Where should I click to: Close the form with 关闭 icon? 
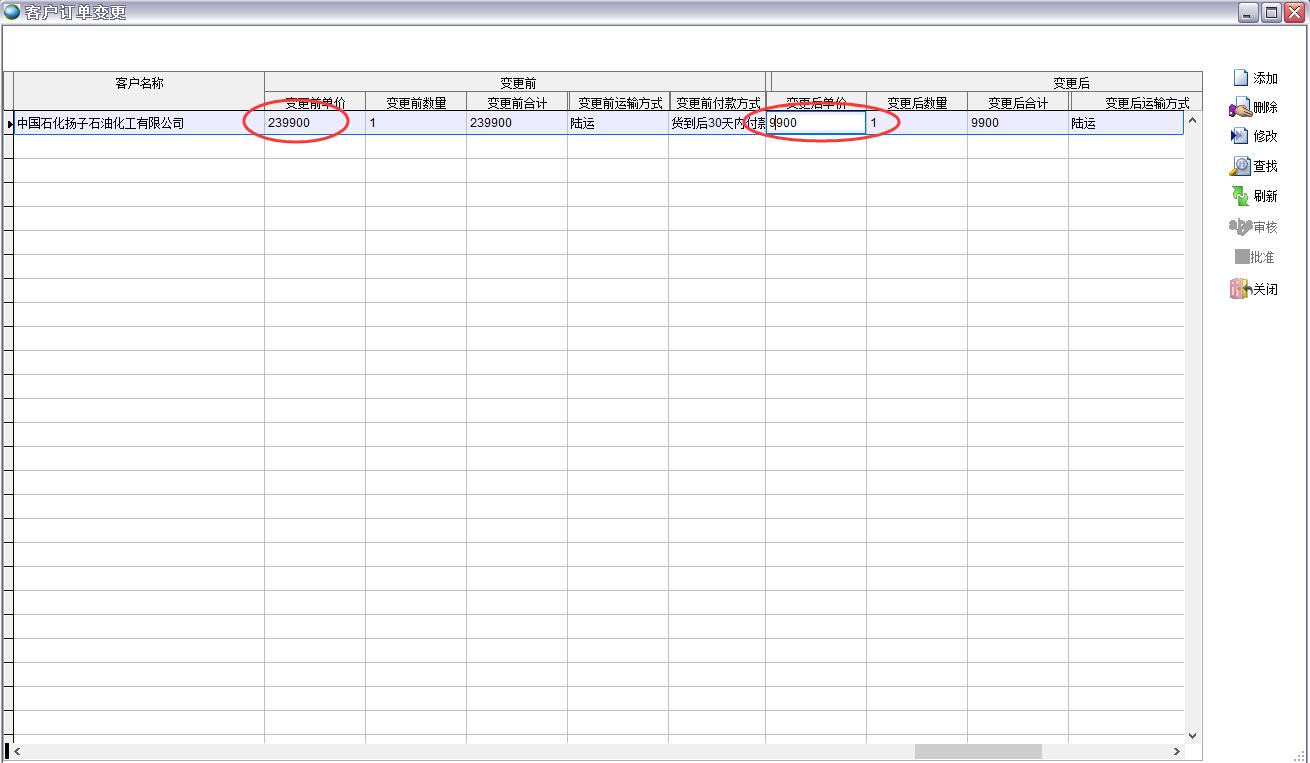(1240, 289)
